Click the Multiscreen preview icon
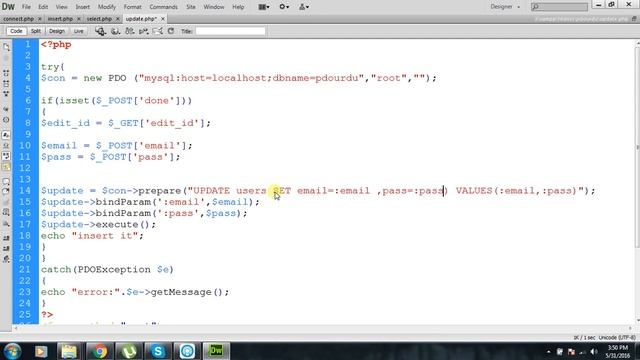Image resolution: width=640 pixels, height=360 pixels. coord(100,31)
